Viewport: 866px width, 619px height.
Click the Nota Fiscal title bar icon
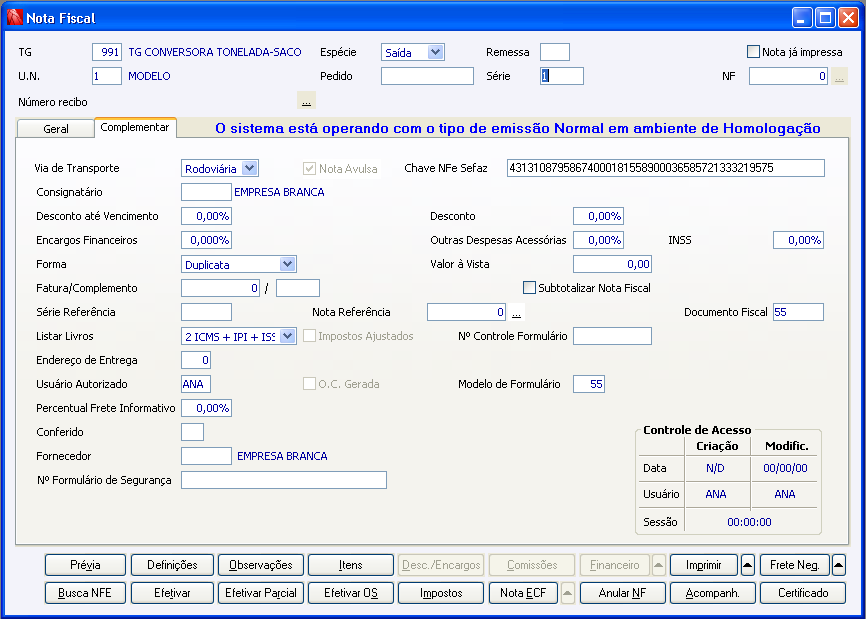[15, 18]
